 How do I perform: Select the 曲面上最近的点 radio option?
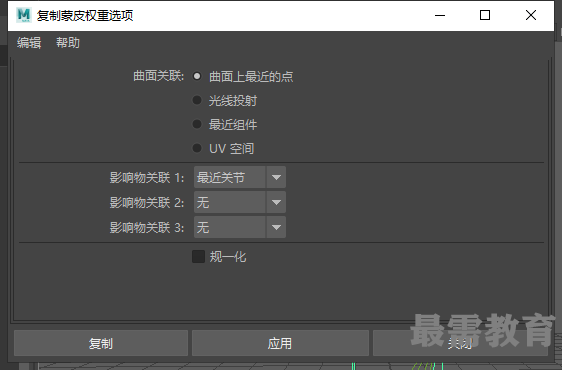coord(197,76)
